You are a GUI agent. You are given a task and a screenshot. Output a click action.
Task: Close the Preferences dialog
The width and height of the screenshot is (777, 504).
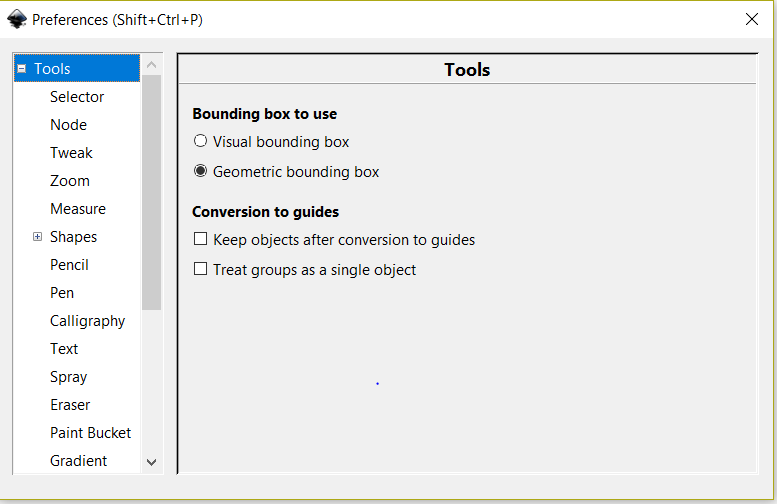752,19
